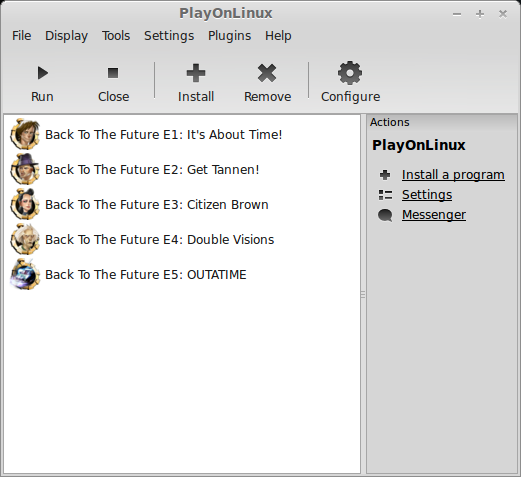This screenshot has width=521, height=477.
Task: Click the Install plus icon in toolbar
Action: pos(196,73)
